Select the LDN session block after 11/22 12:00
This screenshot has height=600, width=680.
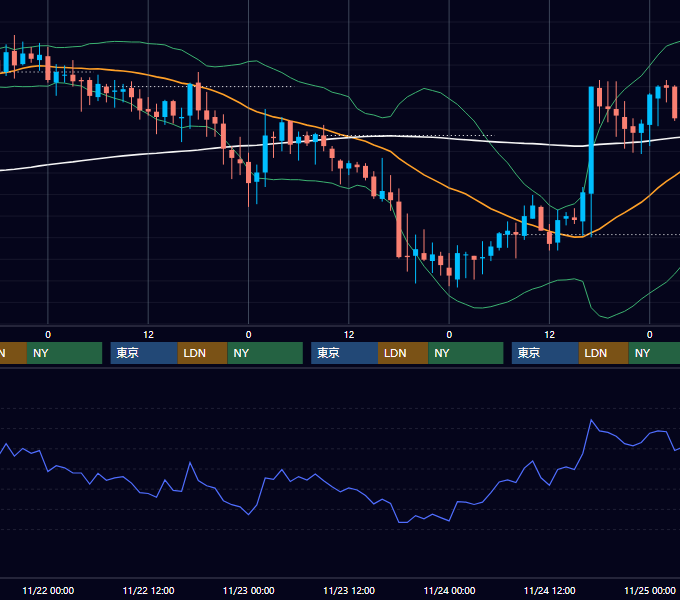pos(203,353)
